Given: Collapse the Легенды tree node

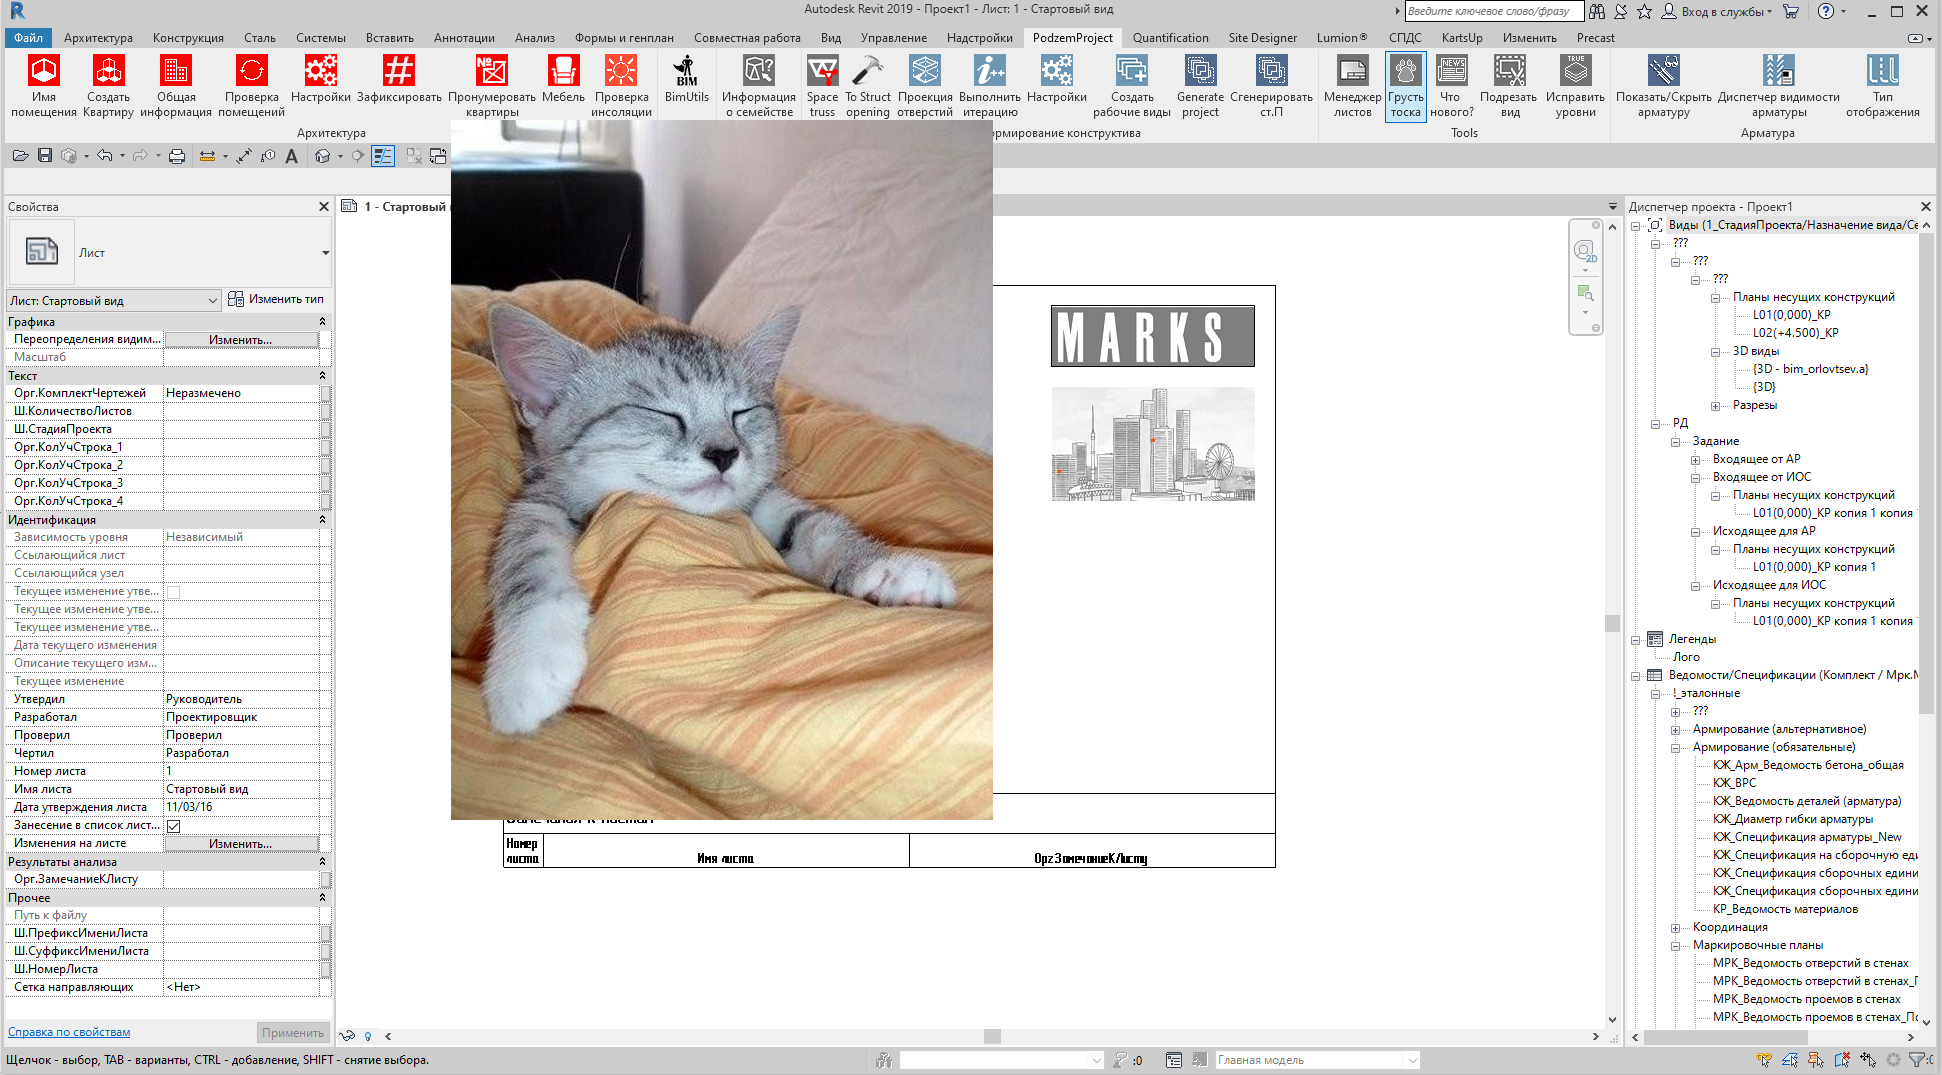Looking at the screenshot, I should pyautogui.click(x=1636, y=639).
